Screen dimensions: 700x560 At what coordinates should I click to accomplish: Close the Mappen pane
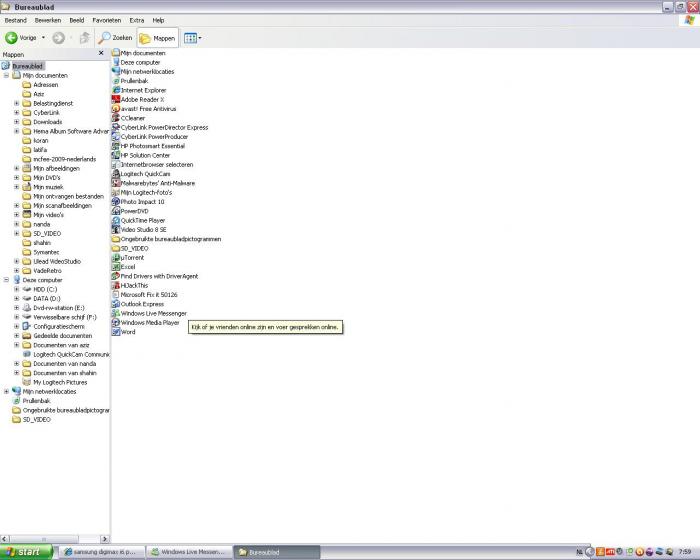point(101,53)
